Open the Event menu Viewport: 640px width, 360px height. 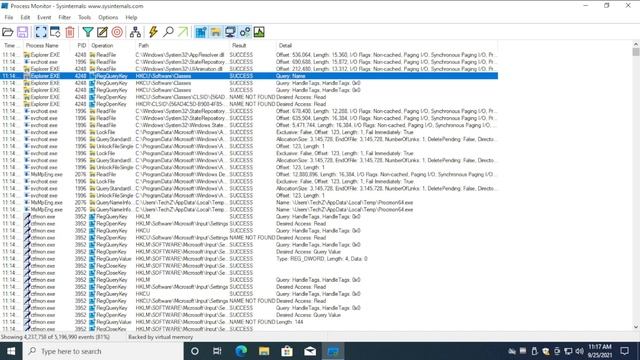tap(44, 18)
